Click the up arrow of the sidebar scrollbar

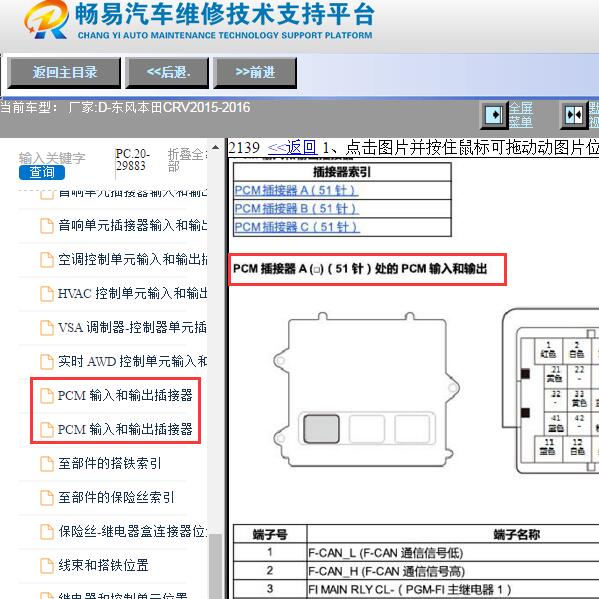[x=215, y=147]
